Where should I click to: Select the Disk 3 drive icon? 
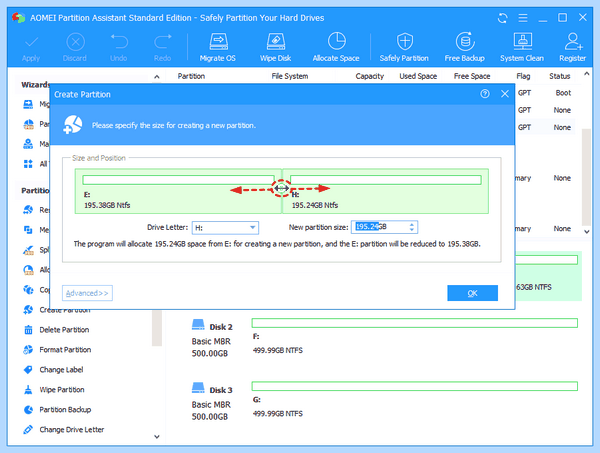pyautogui.click(x=198, y=388)
